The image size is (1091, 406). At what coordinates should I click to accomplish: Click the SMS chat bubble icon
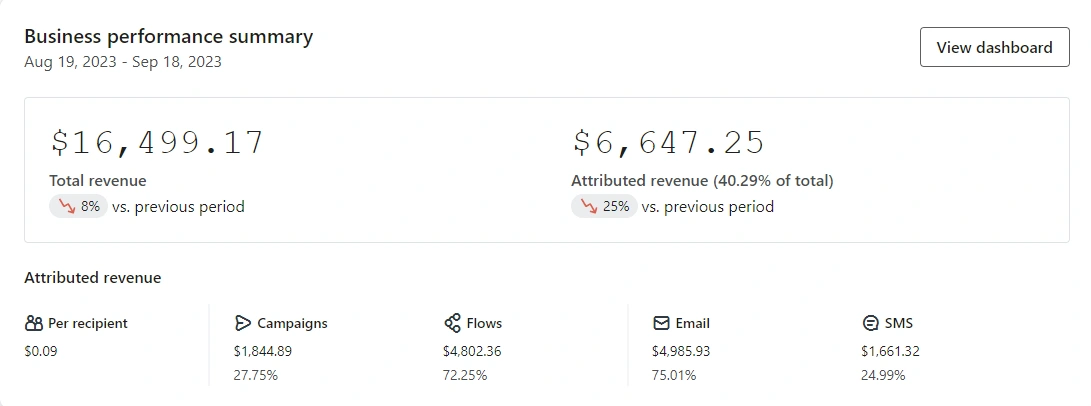click(x=870, y=323)
